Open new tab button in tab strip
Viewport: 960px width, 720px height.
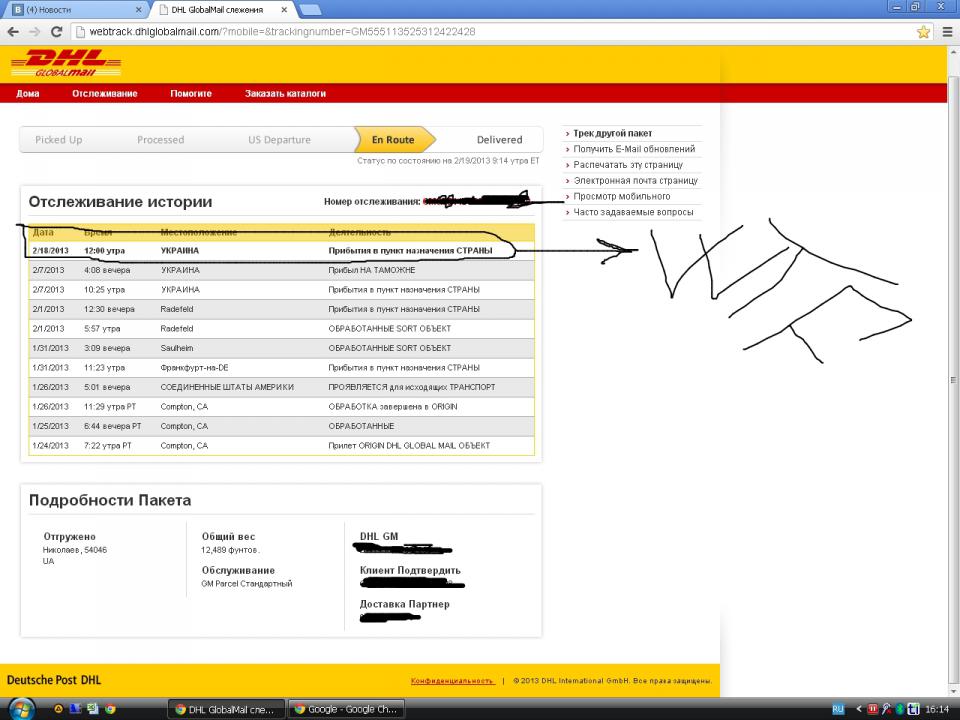coord(310,9)
